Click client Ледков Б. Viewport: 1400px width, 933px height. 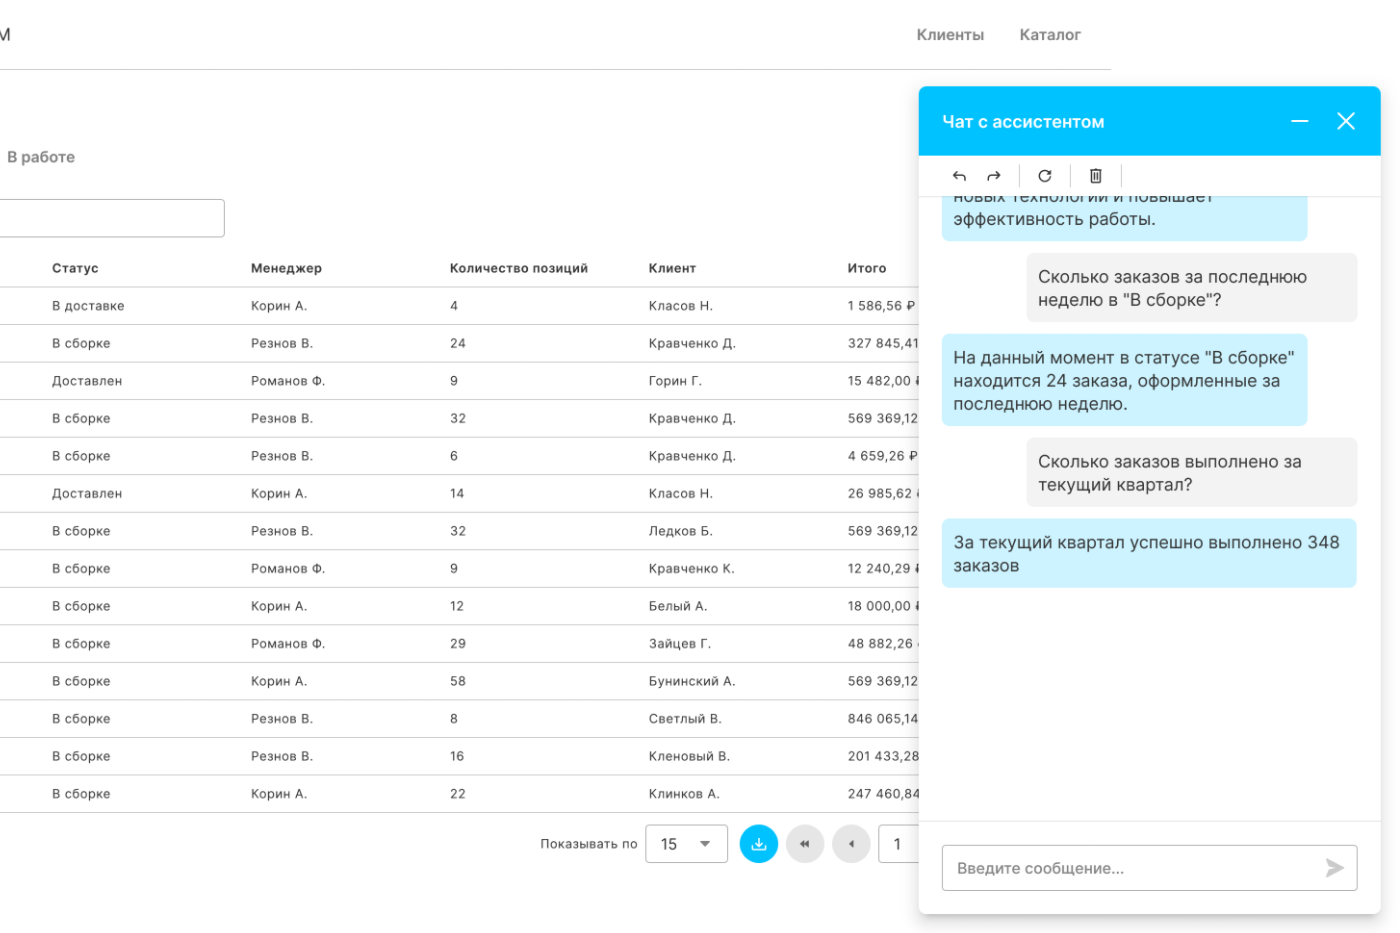pyautogui.click(x=681, y=531)
